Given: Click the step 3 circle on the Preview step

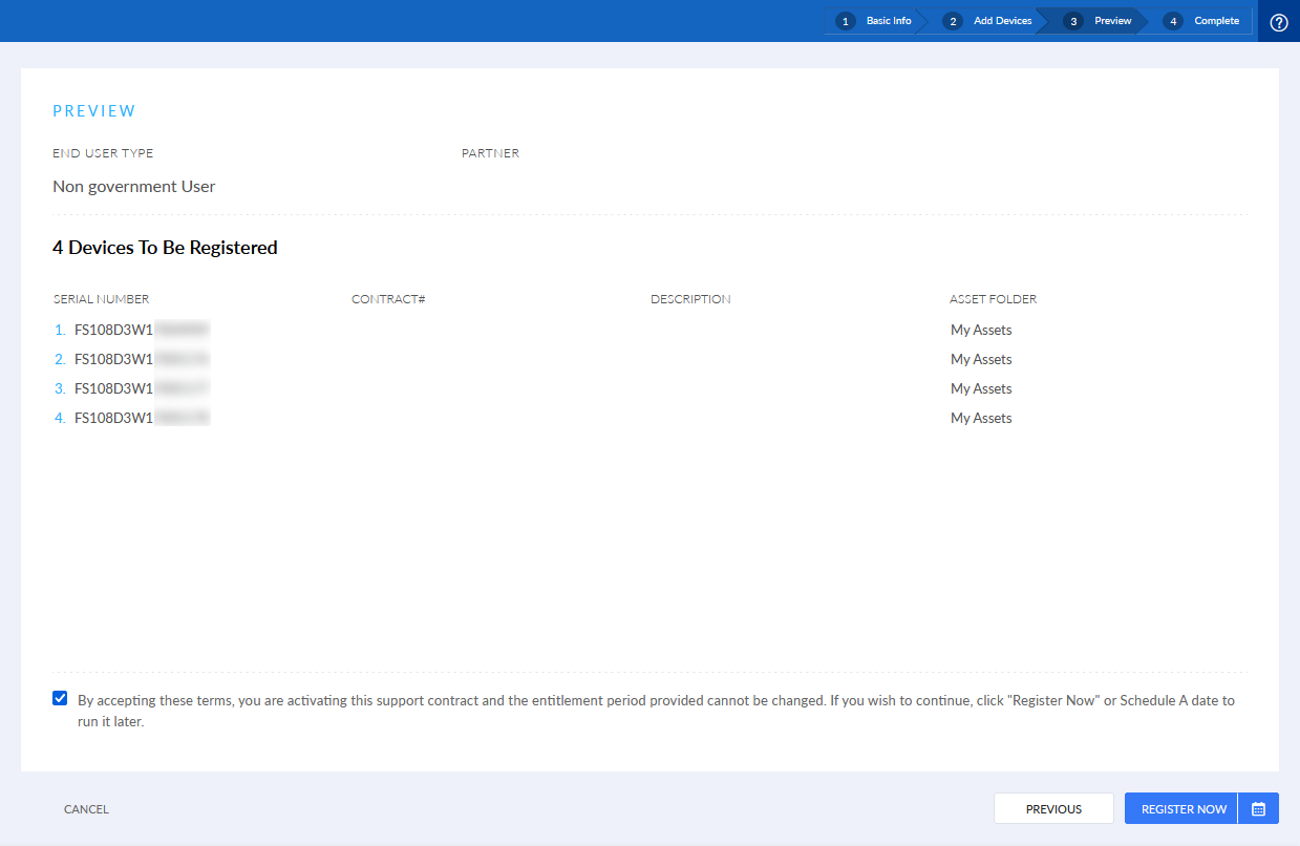Looking at the screenshot, I should (x=1073, y=20).
